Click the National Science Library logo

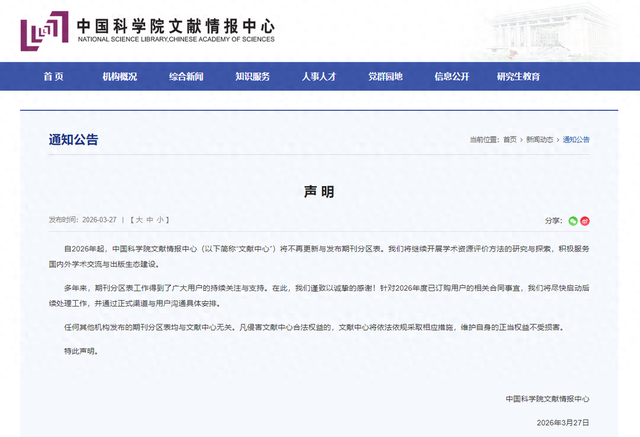coord(44,31)
